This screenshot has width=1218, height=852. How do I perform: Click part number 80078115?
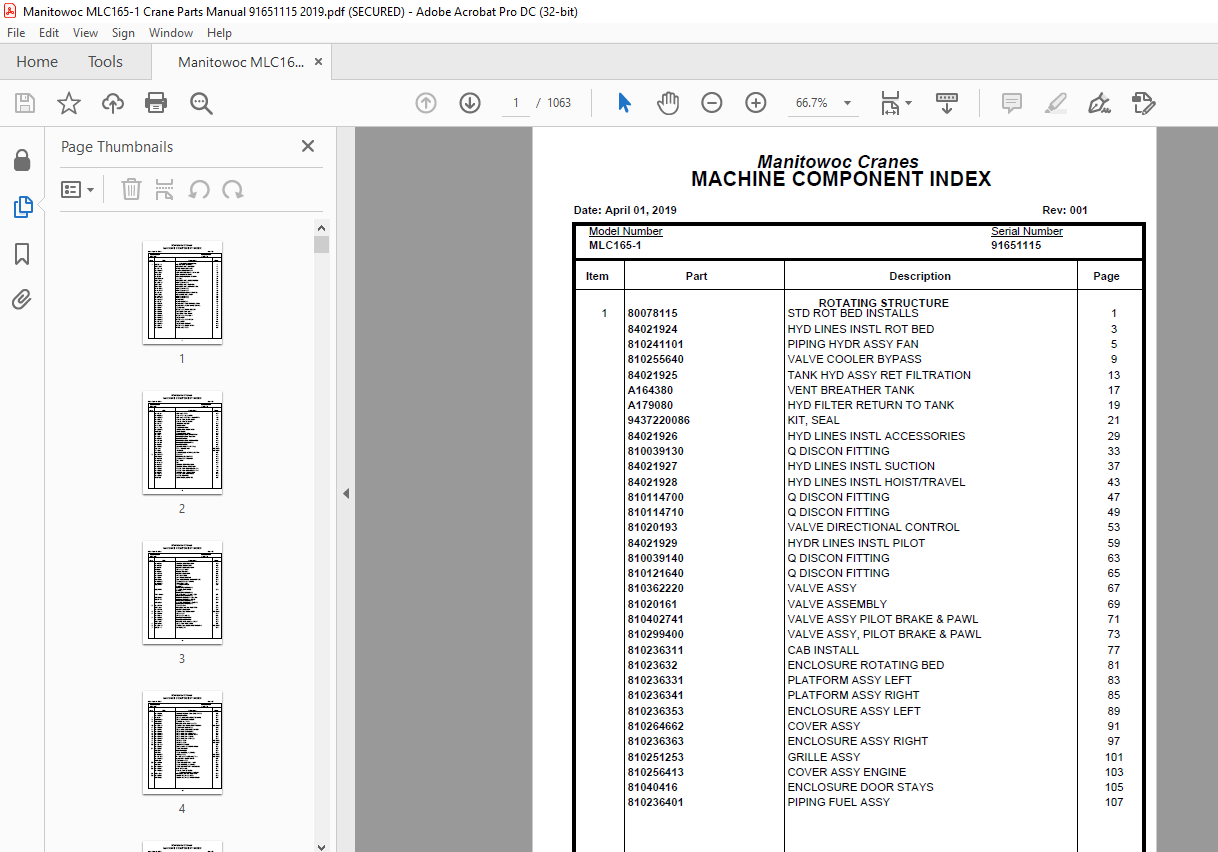click(x=652, y=314)
